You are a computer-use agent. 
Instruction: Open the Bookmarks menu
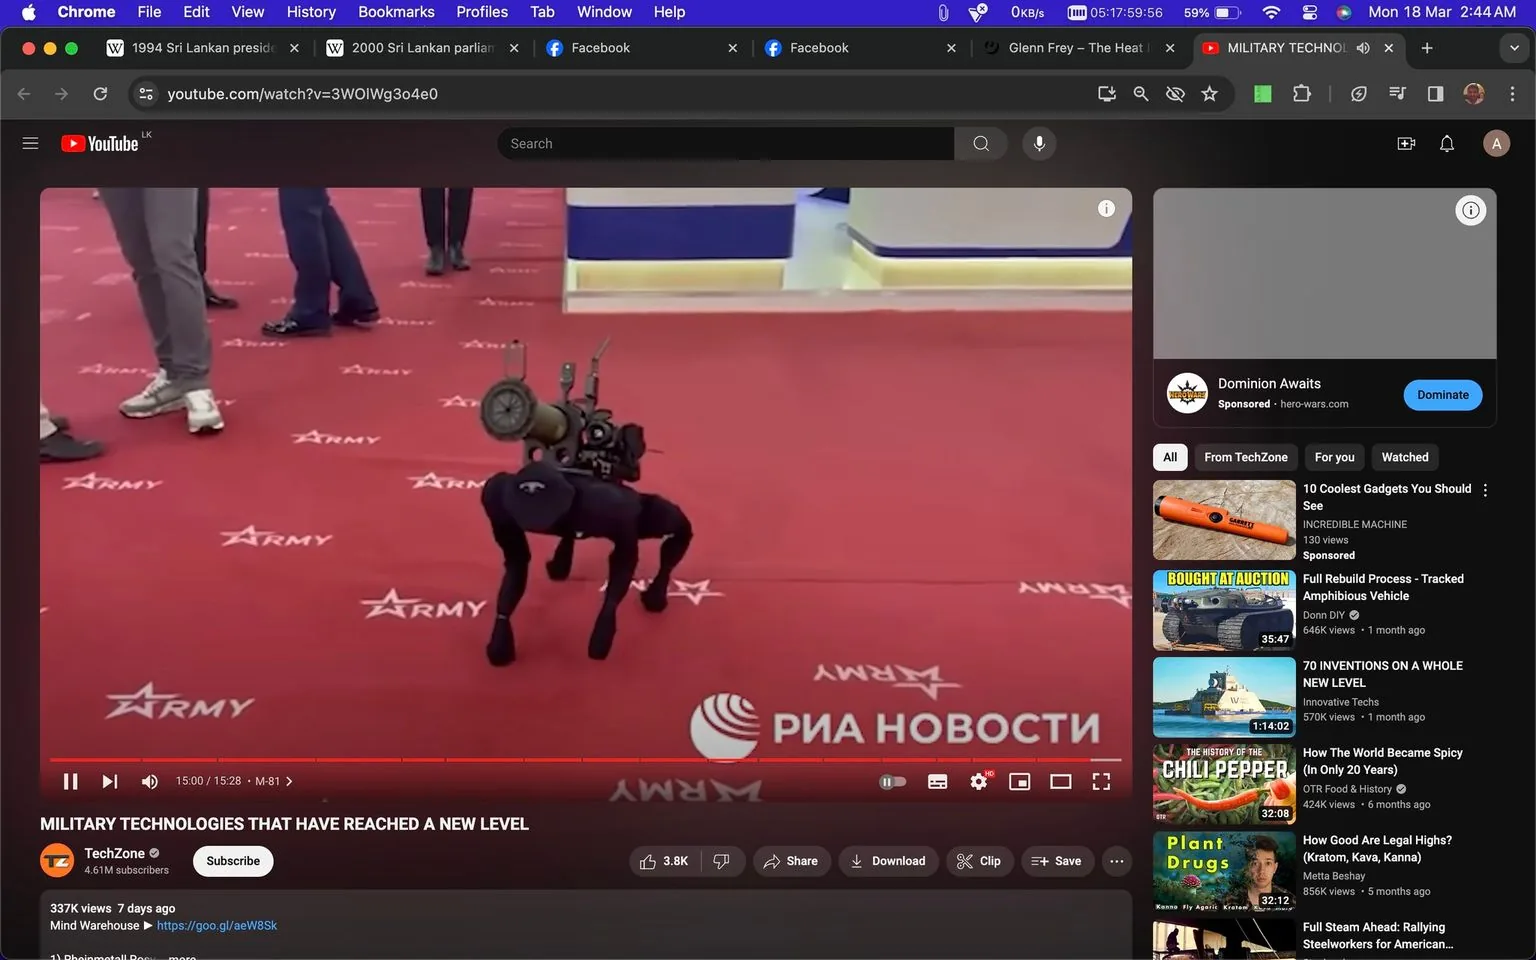[396, 12]
